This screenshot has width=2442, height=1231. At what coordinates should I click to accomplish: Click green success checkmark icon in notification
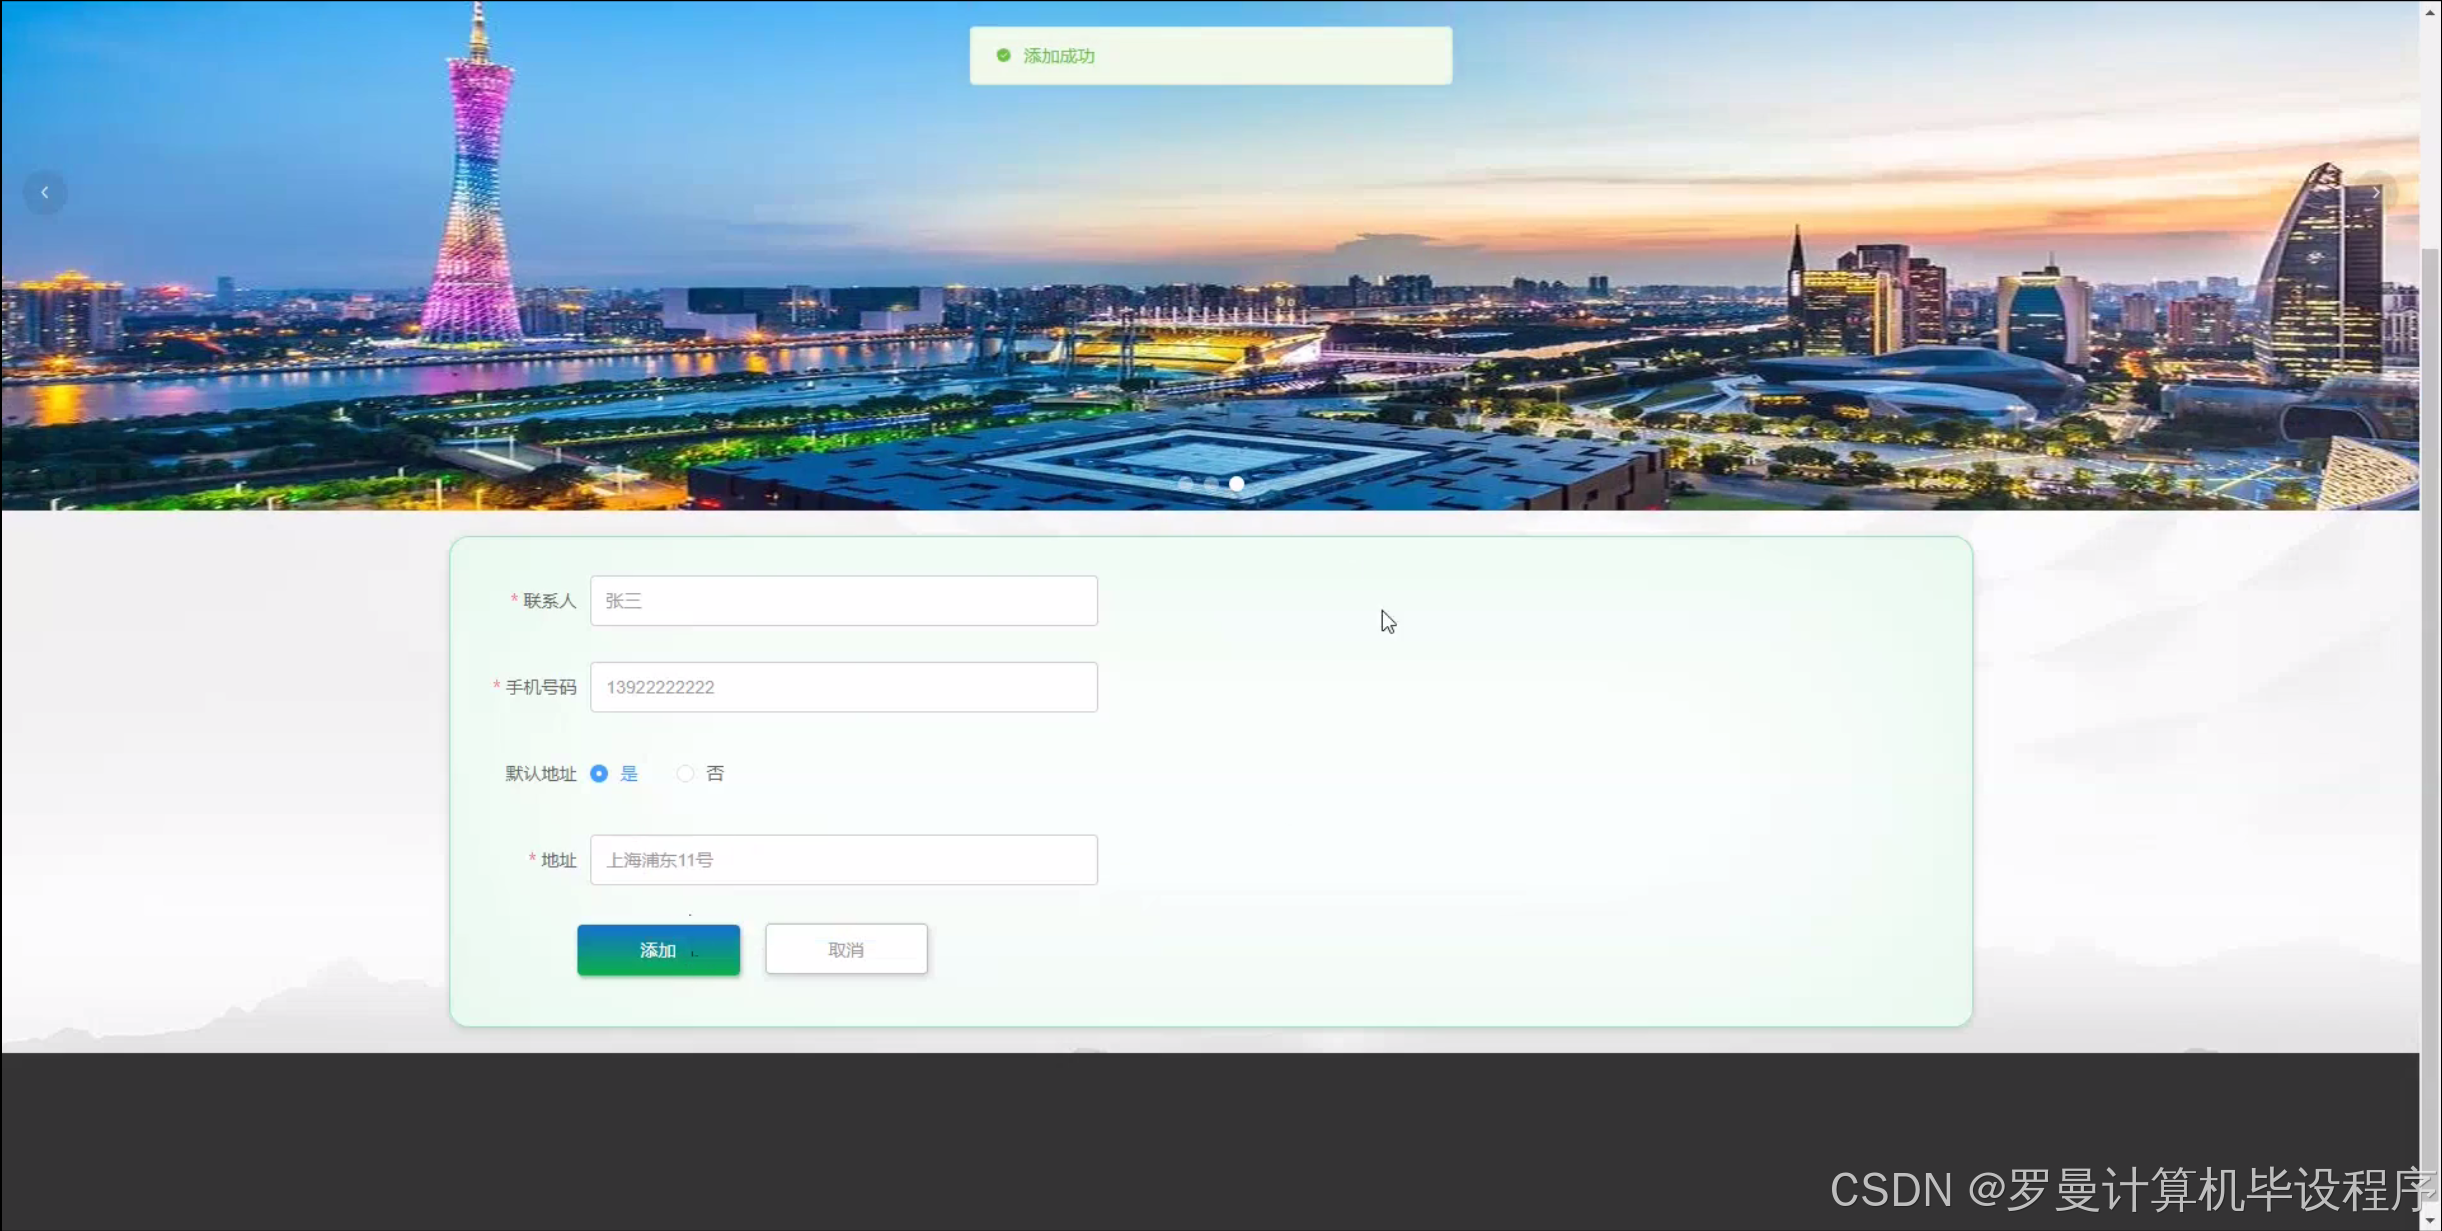pyautogui.click(x=1003, y=55)
